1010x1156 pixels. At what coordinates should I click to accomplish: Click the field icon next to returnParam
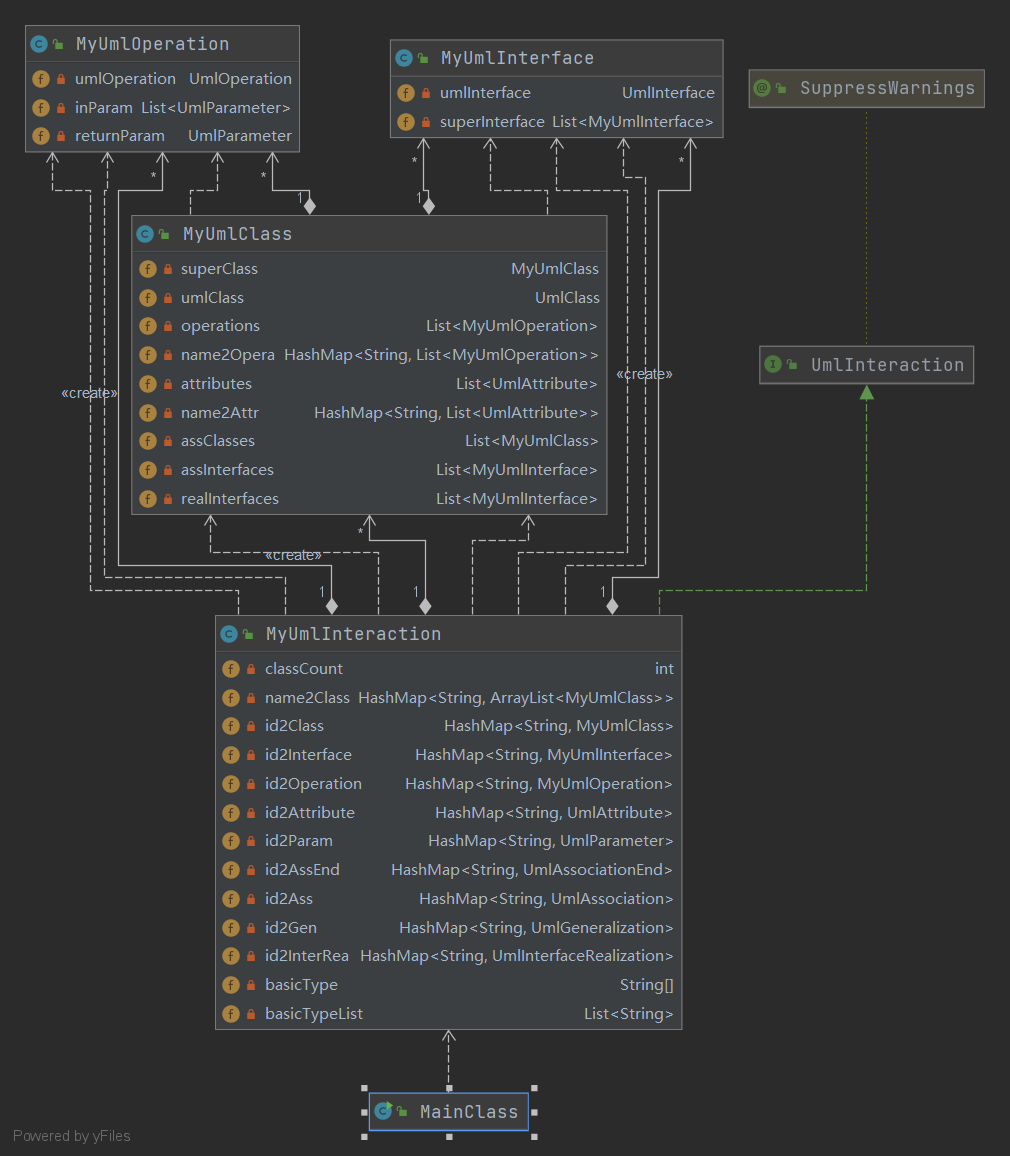[x=41, y=136]
